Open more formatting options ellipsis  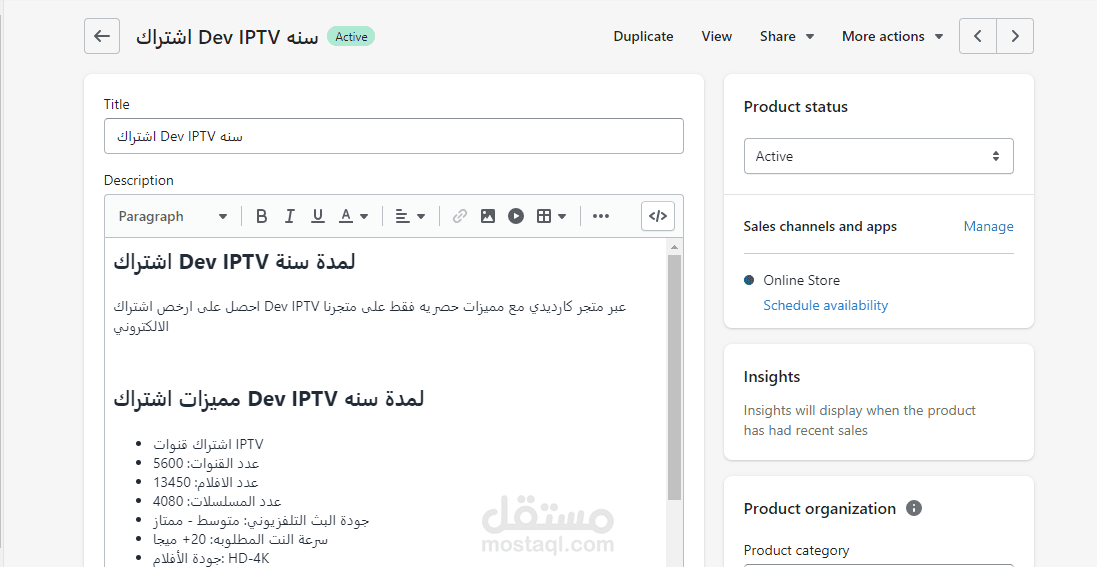pyautogui.click(x=601, y=216)
